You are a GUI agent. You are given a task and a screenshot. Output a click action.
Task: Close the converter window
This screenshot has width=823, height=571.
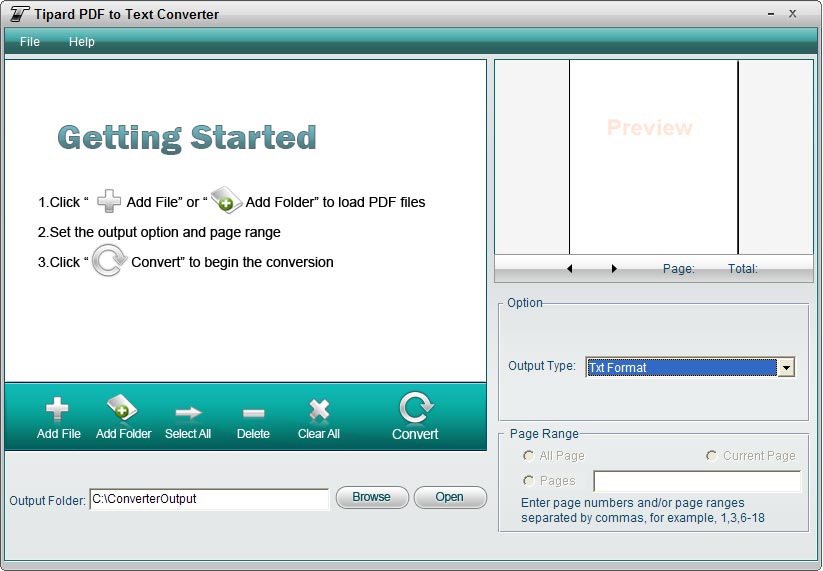point(793,14)
